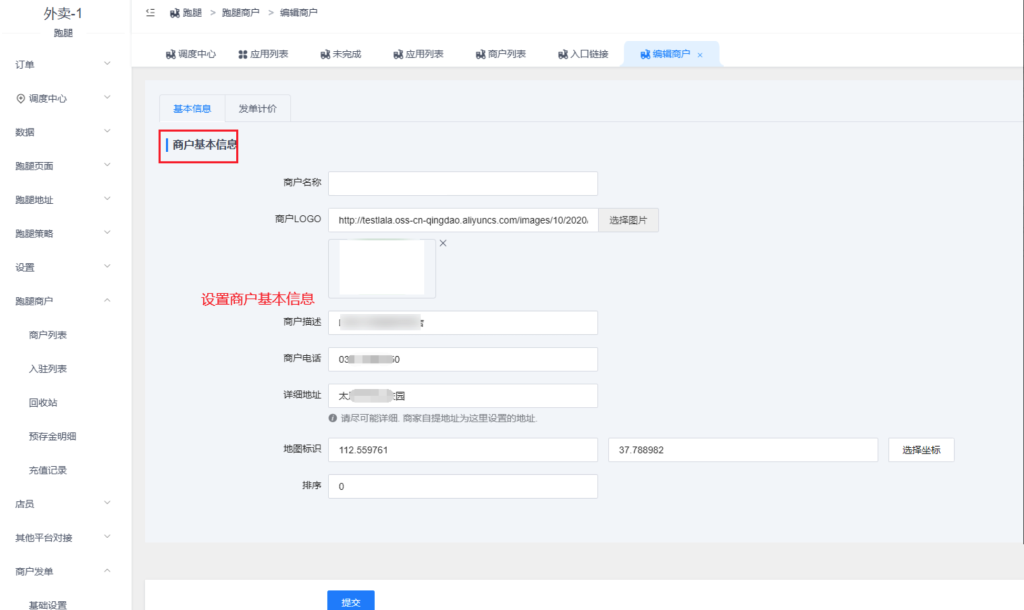The image size is (1024, 610).
Task: Click the info icon below 详细地址
Action: click(x=332, y=418)
